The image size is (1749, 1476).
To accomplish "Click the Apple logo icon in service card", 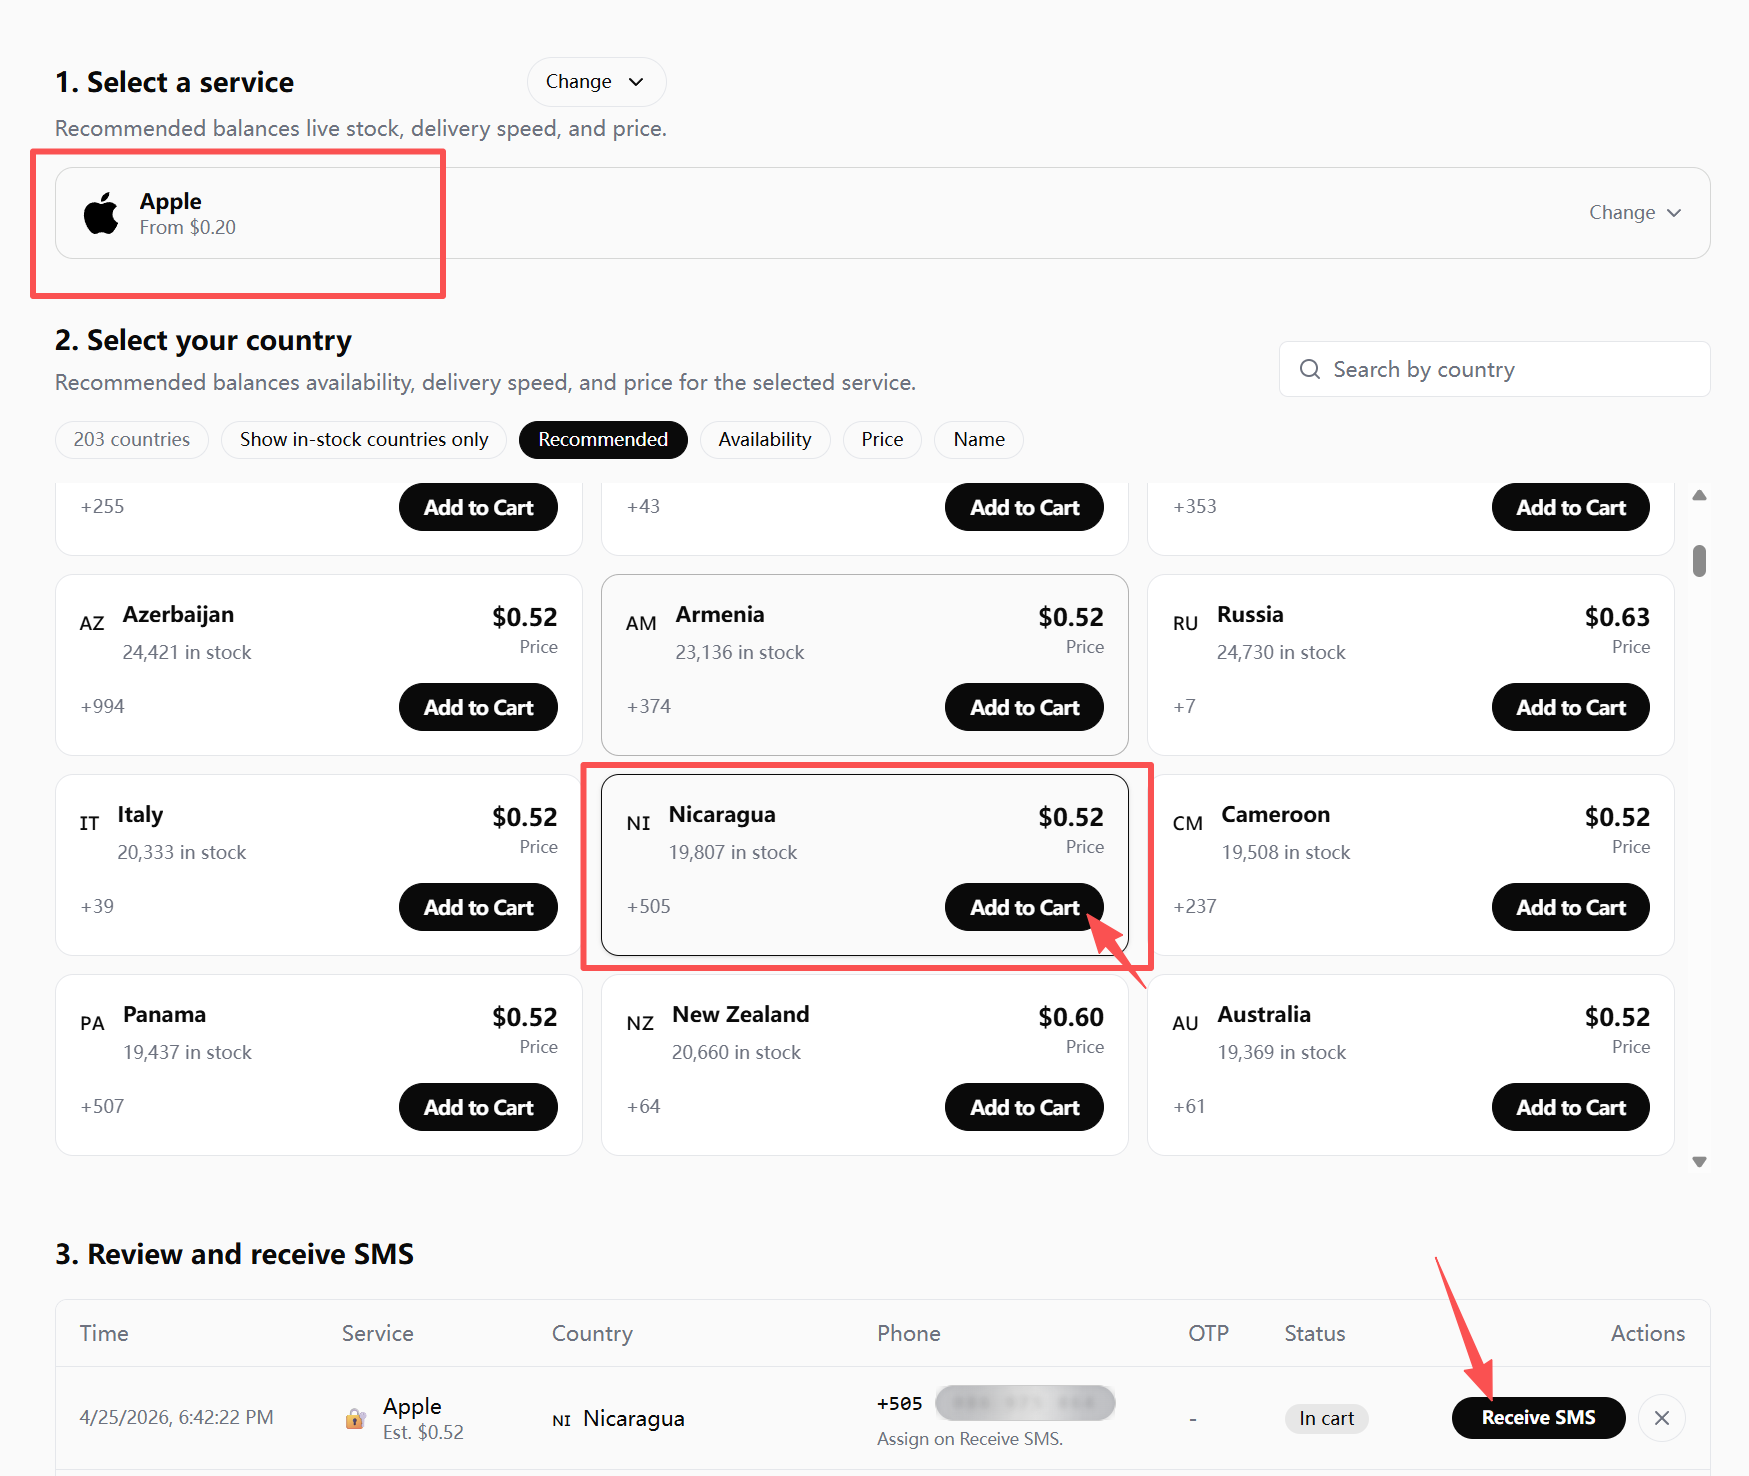I will (x=101, y=213).
